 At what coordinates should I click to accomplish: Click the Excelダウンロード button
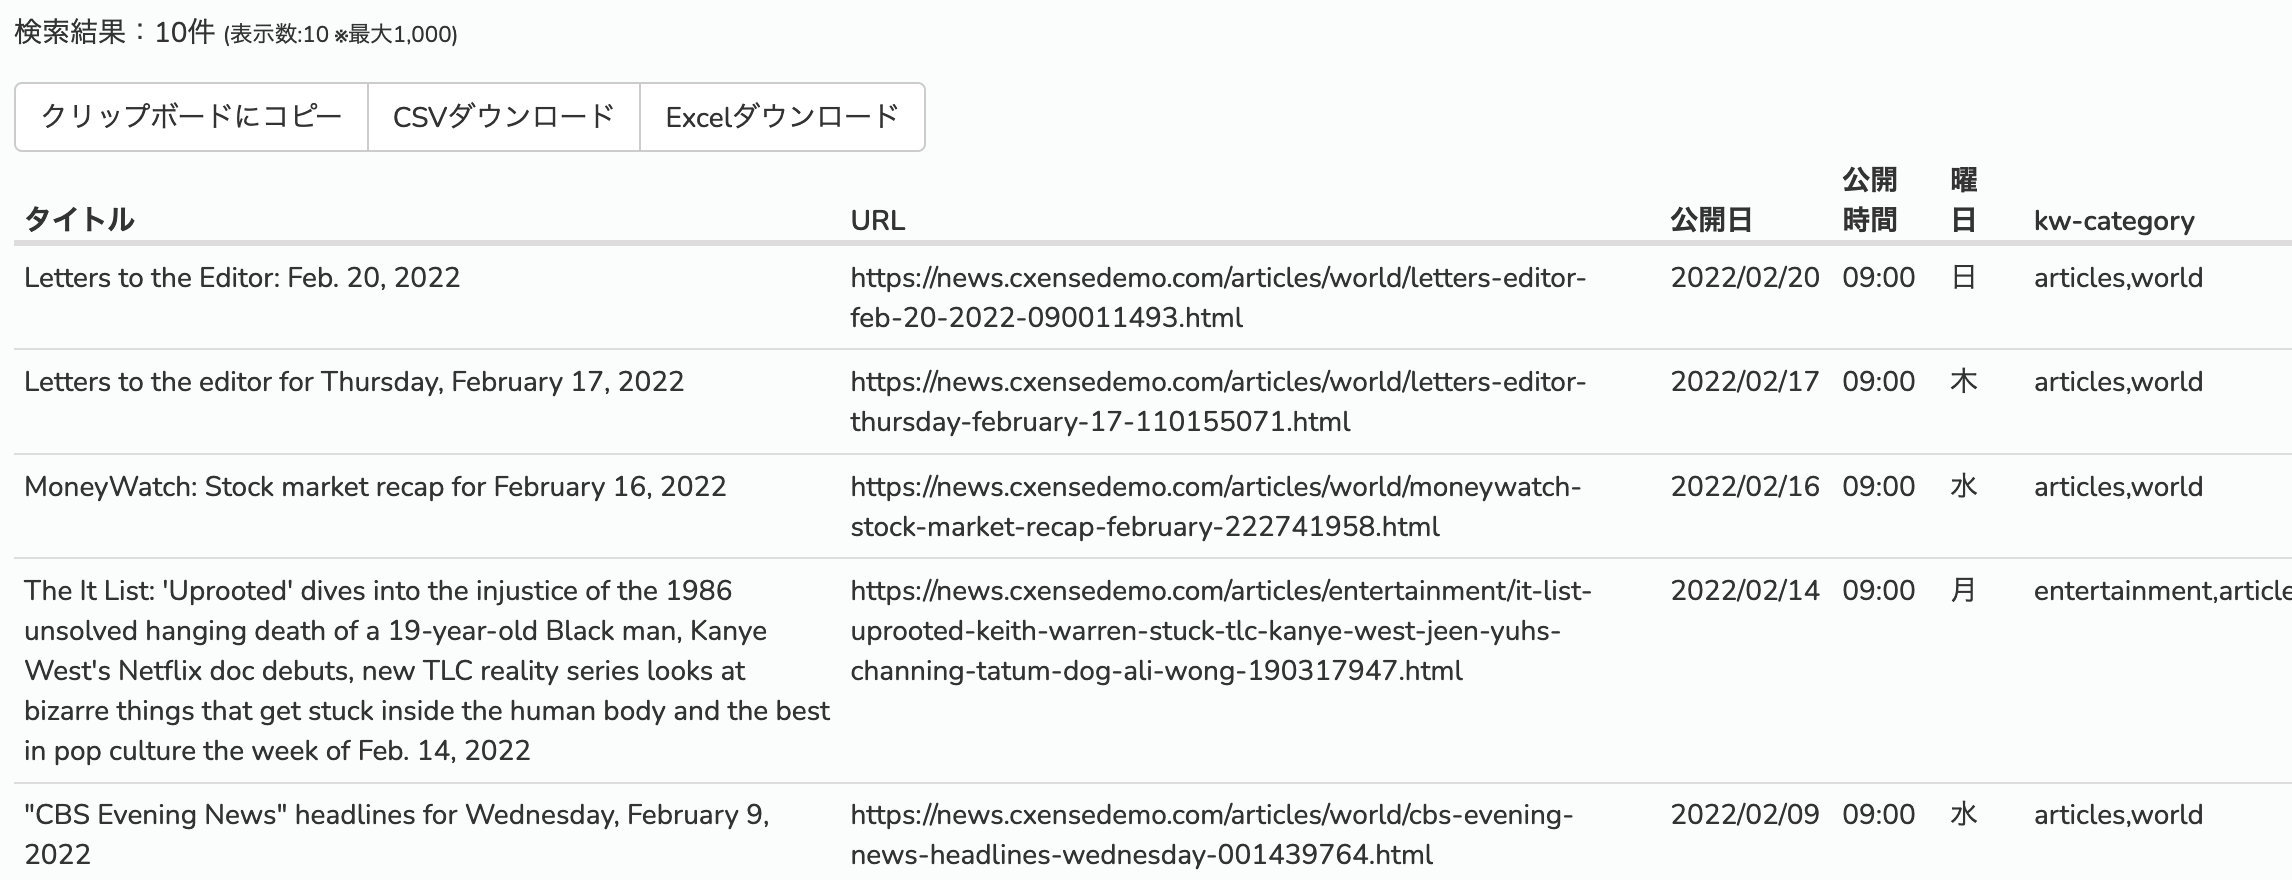[782, 117]
